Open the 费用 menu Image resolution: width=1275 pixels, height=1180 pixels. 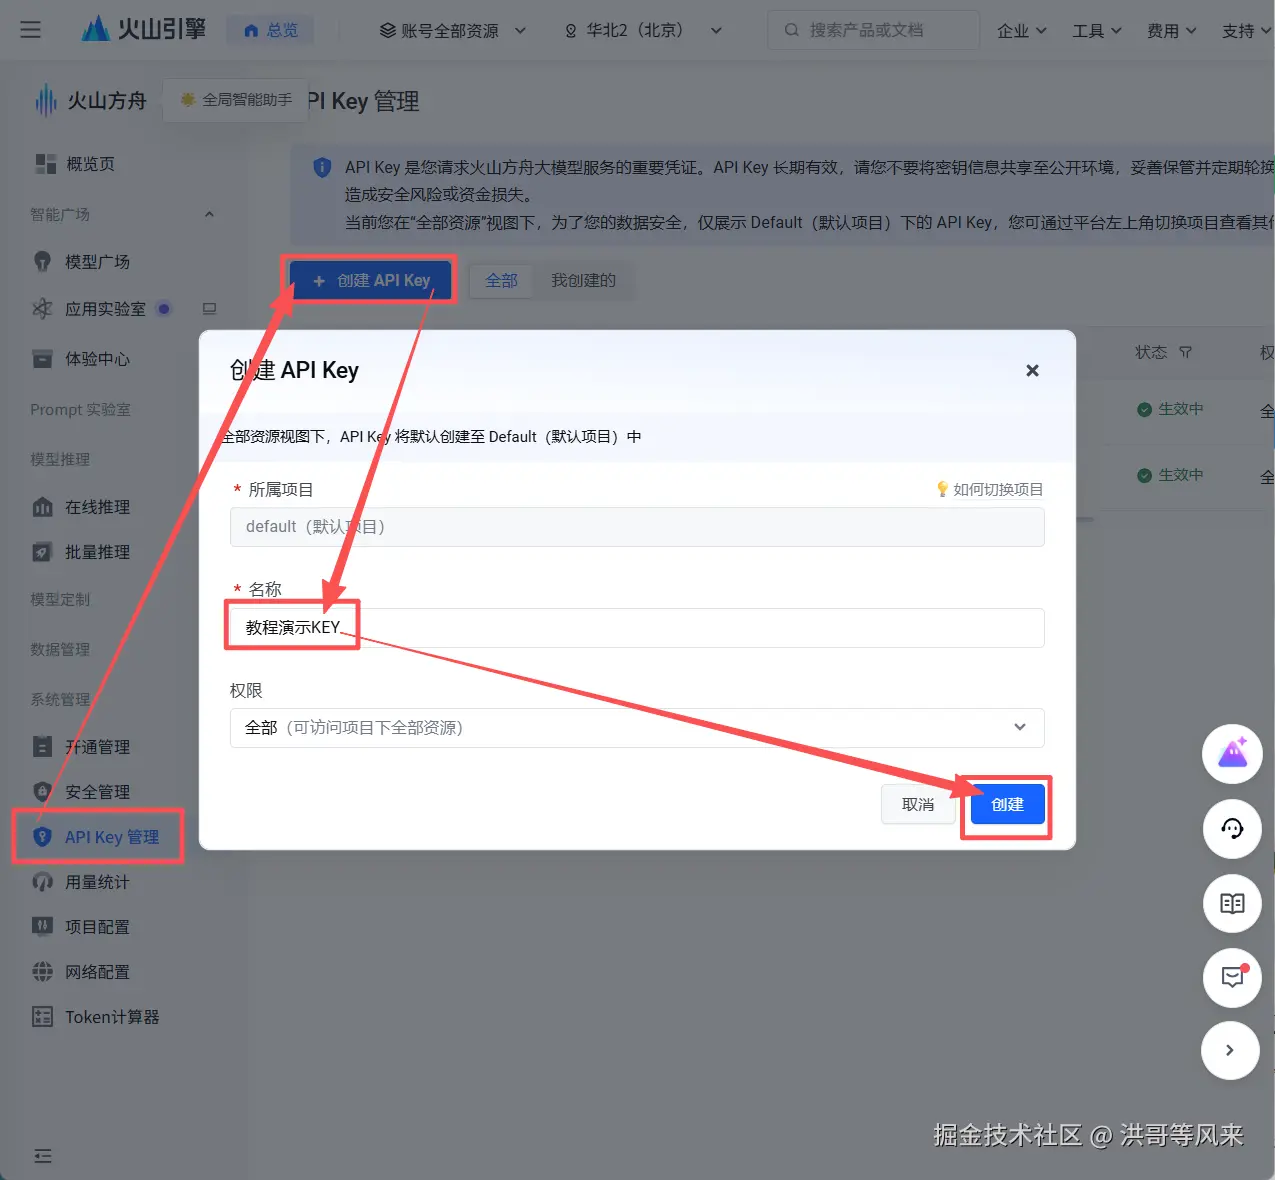point(1172,31)
